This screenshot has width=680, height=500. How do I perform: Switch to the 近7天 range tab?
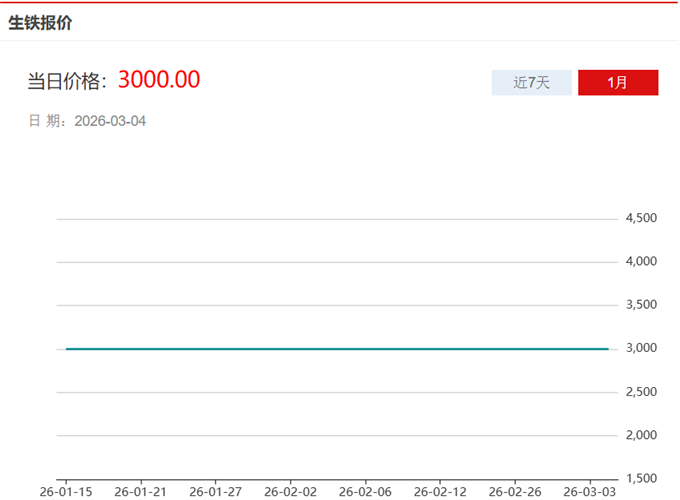pyautogui.click(x=531, y=82)
